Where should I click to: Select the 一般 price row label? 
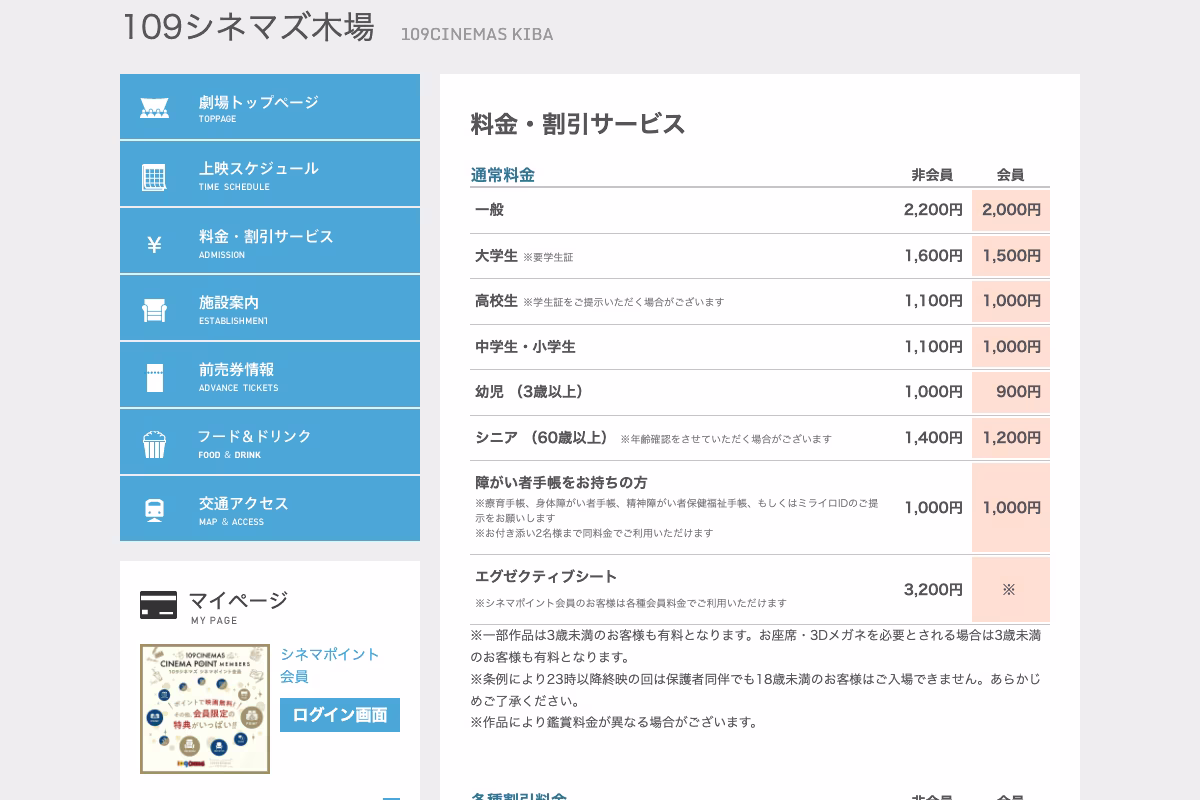point(489,210)
